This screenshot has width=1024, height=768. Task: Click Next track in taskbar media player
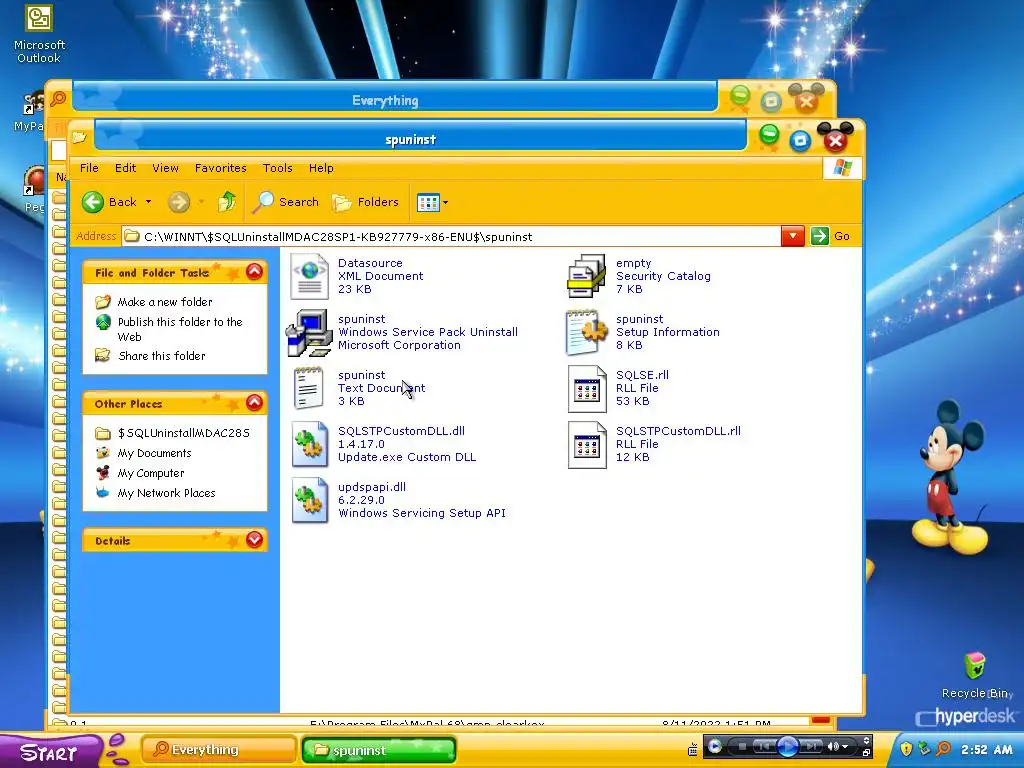point(810,746)
